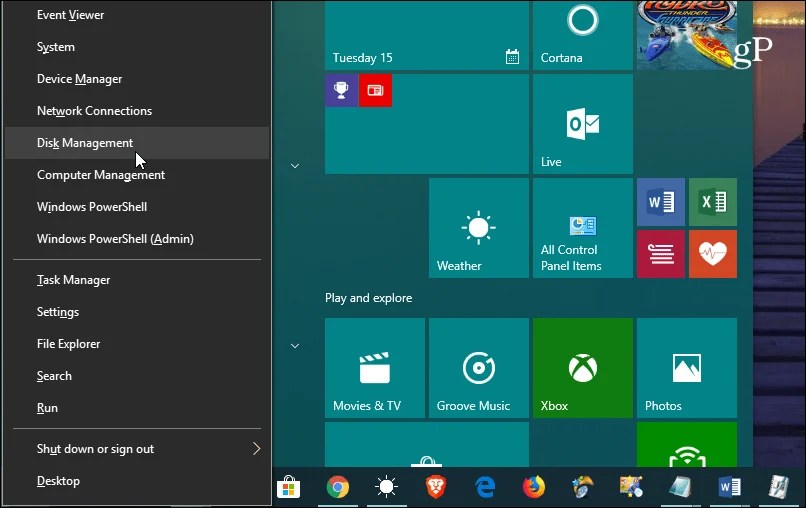Open the Weather tile
This screenshot has height=508, width=806.
tap(479, 228)
